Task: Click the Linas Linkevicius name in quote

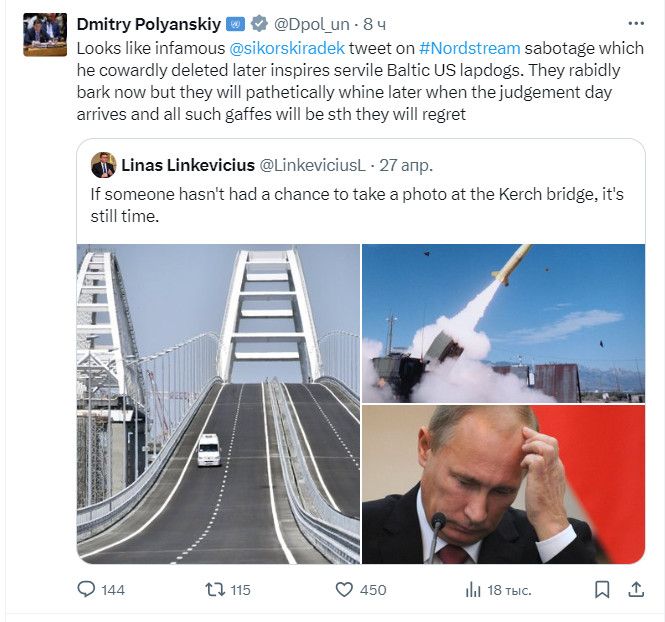Action: [x=186, y=165]
